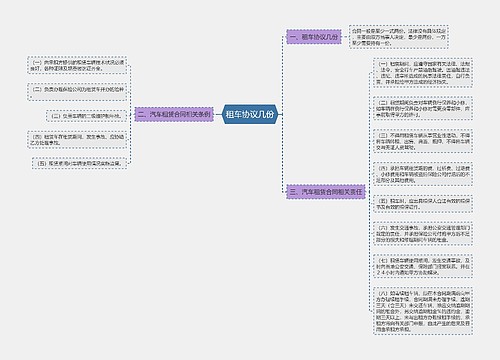The image size is (500, 360).
Task: Select right item (六) about traffic accidents
Action: (423, 233)
